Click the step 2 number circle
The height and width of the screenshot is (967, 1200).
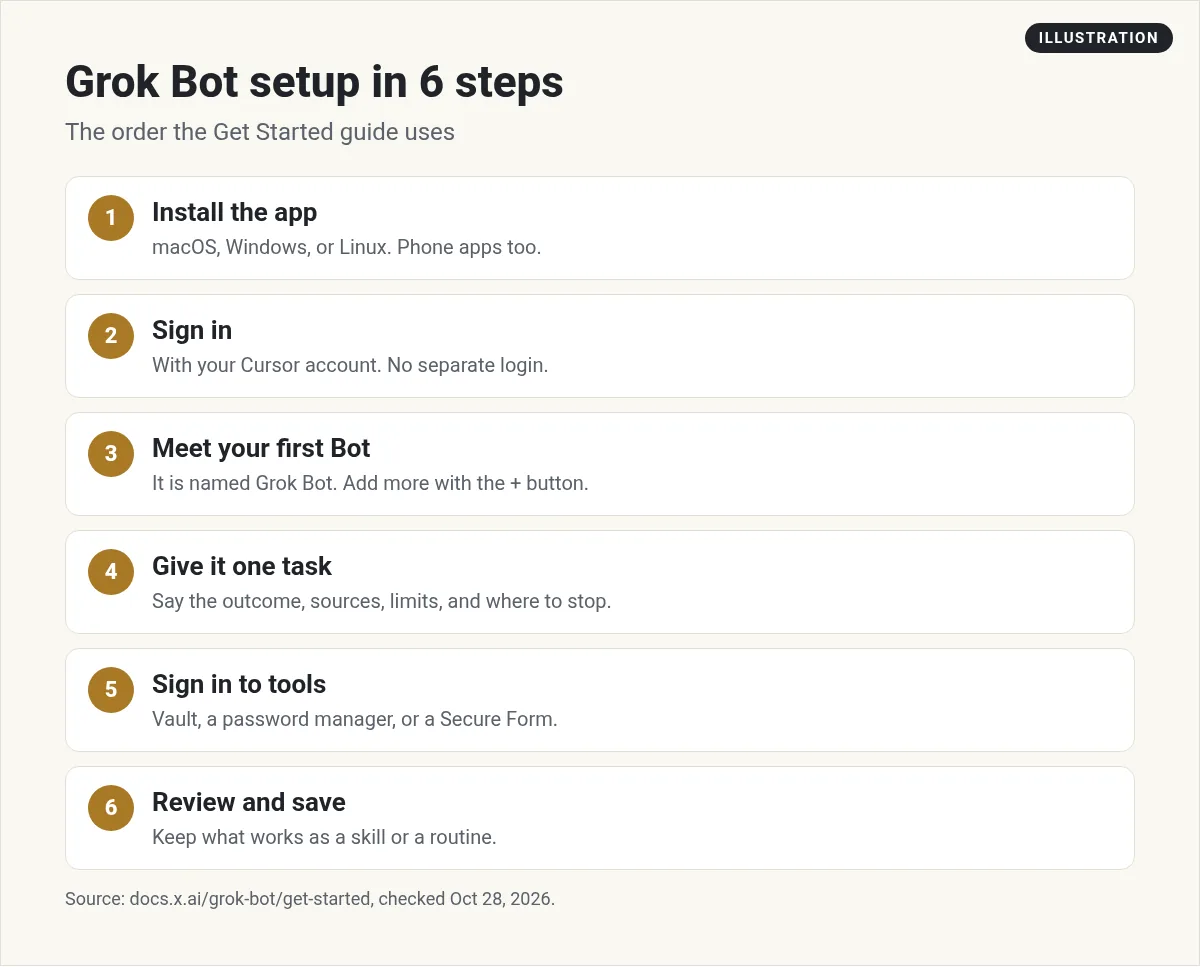[111, 336]
